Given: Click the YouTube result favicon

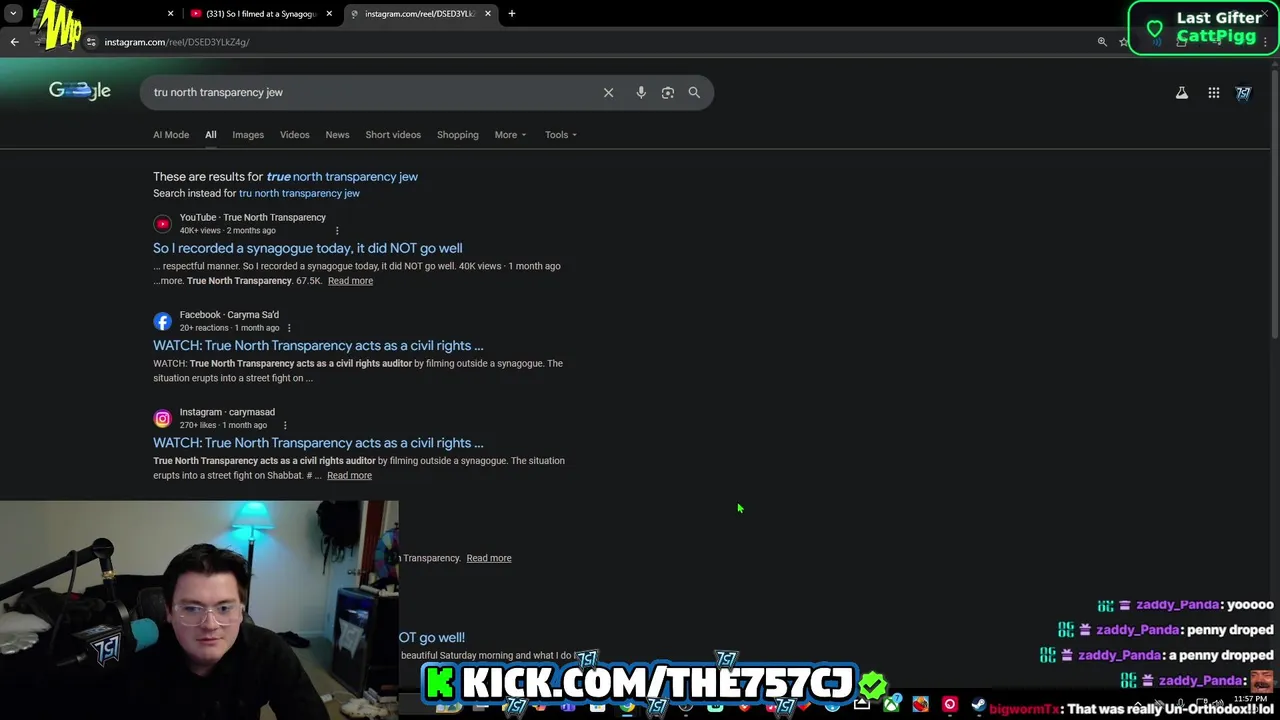Looking at the screenshot, I should tap(163, 224).
